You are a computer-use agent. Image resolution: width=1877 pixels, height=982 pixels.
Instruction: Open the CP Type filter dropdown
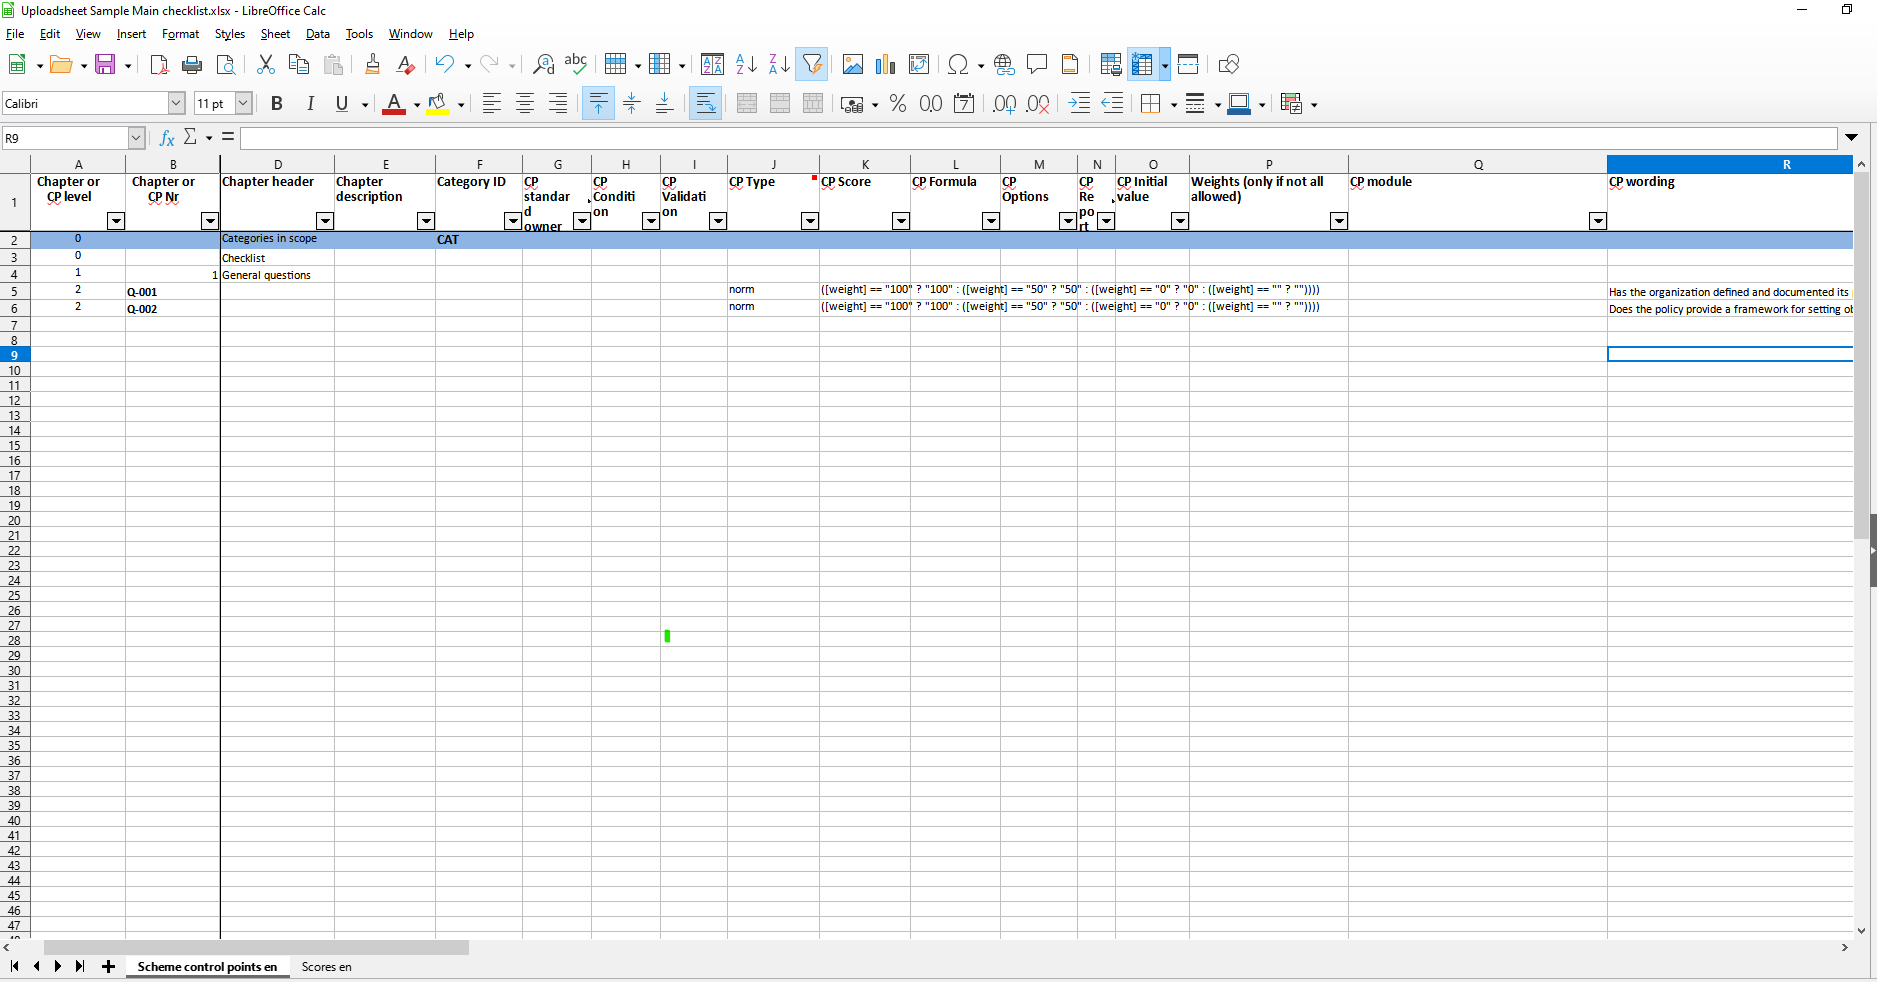809,221
